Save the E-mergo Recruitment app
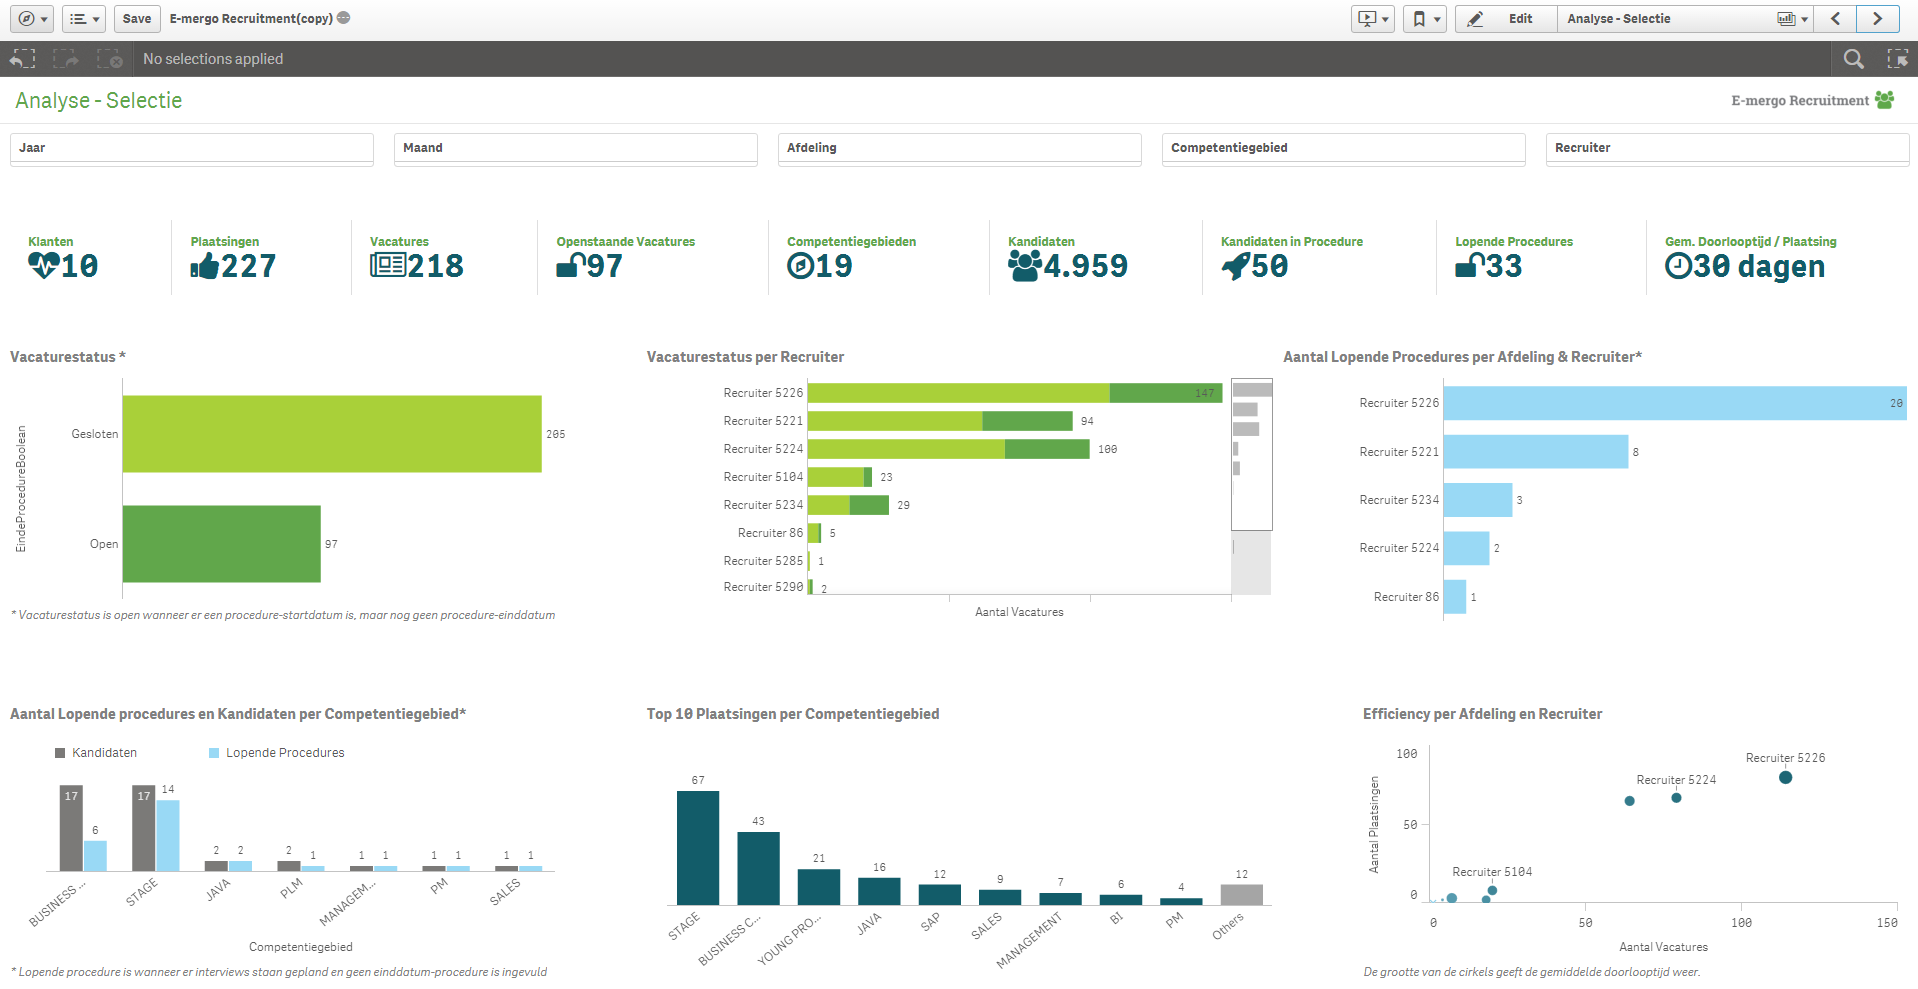The height and width of the screenshot is (989, 1918). tap(136, 18)
